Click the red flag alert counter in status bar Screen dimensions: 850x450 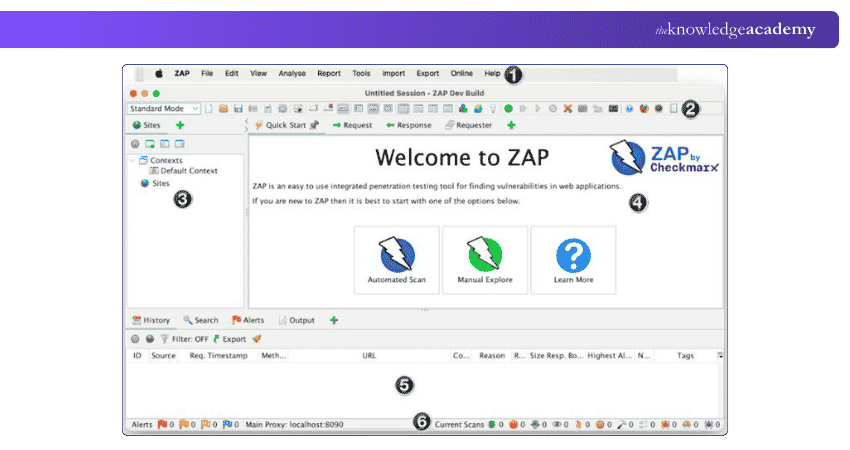165,425
